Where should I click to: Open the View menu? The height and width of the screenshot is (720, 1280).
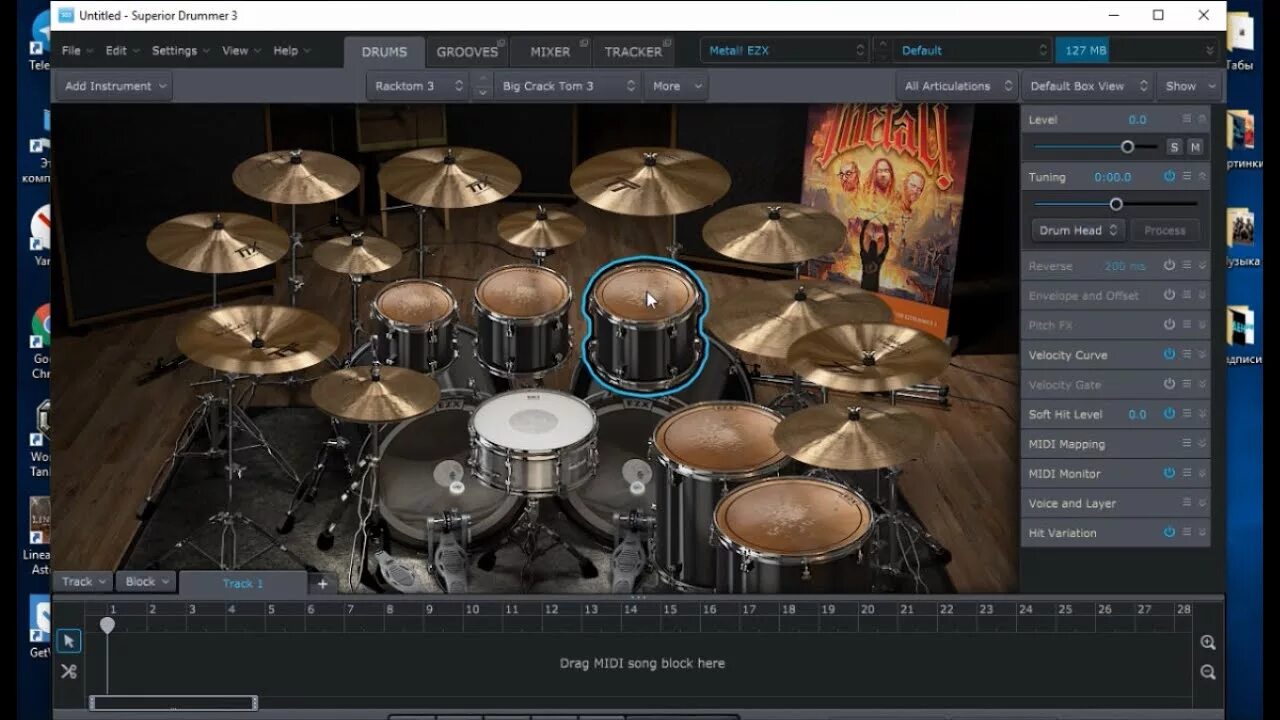[x=241, y=50]
